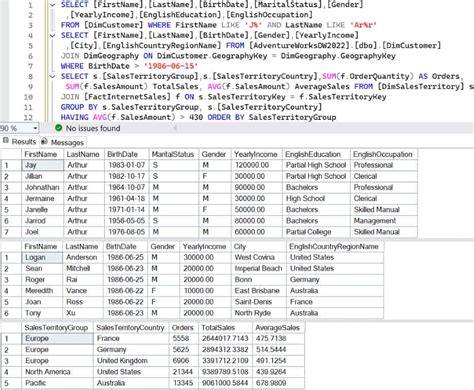Select the SalesTerritoryGroup column header
474x390 pixels.
57,328
